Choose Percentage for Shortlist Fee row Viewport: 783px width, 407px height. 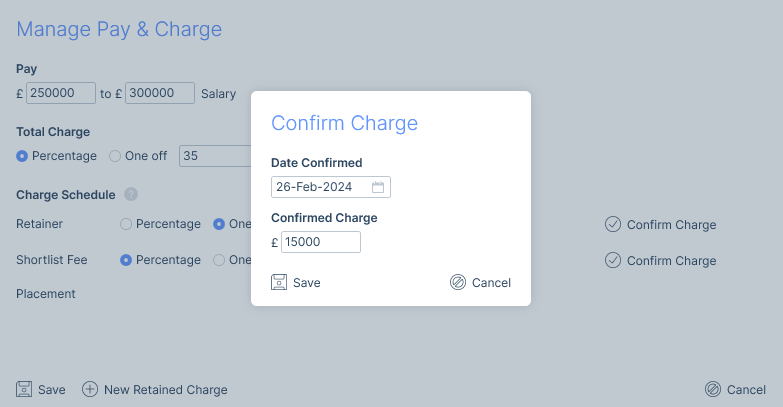pos(126,260)
